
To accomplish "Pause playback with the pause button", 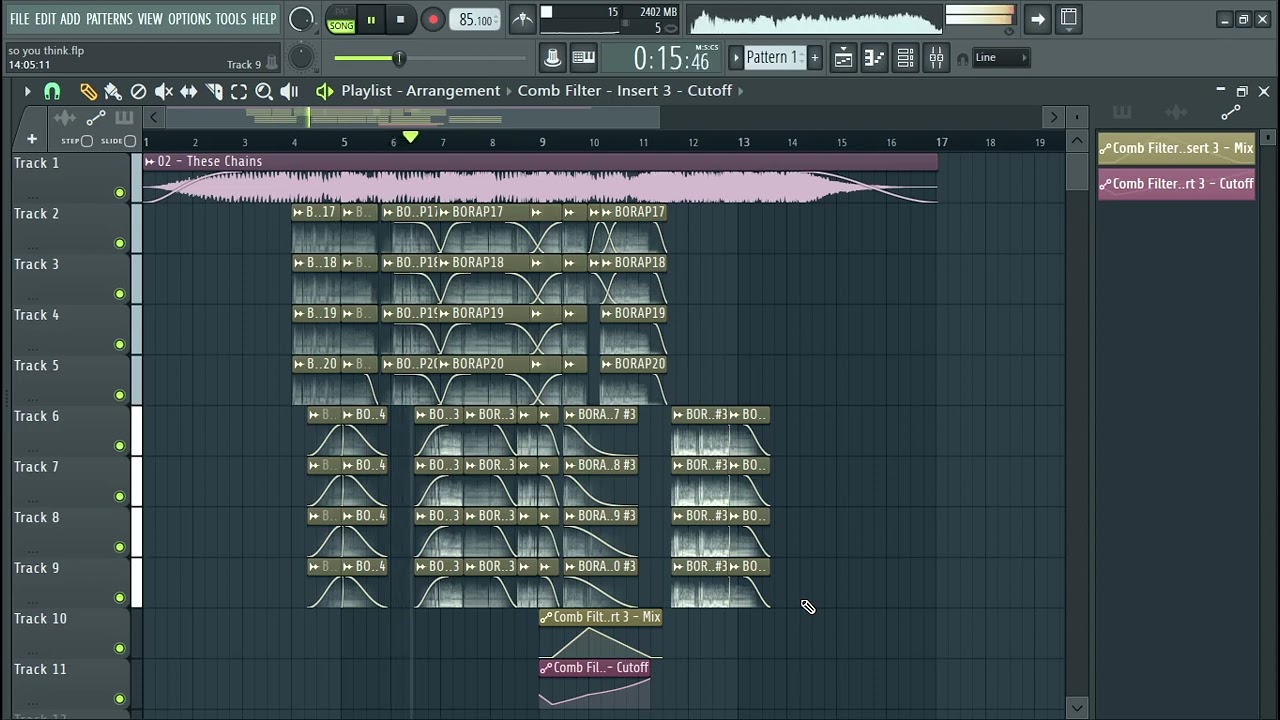I will pyautogui.click(x=371, y=19).
